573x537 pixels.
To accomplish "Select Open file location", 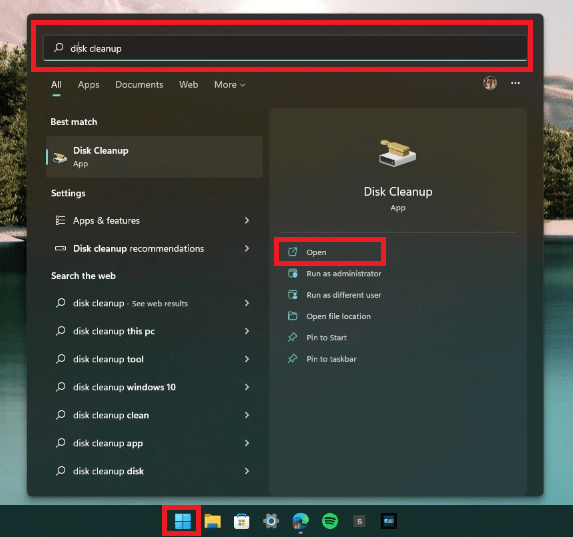I will point(338,316).
